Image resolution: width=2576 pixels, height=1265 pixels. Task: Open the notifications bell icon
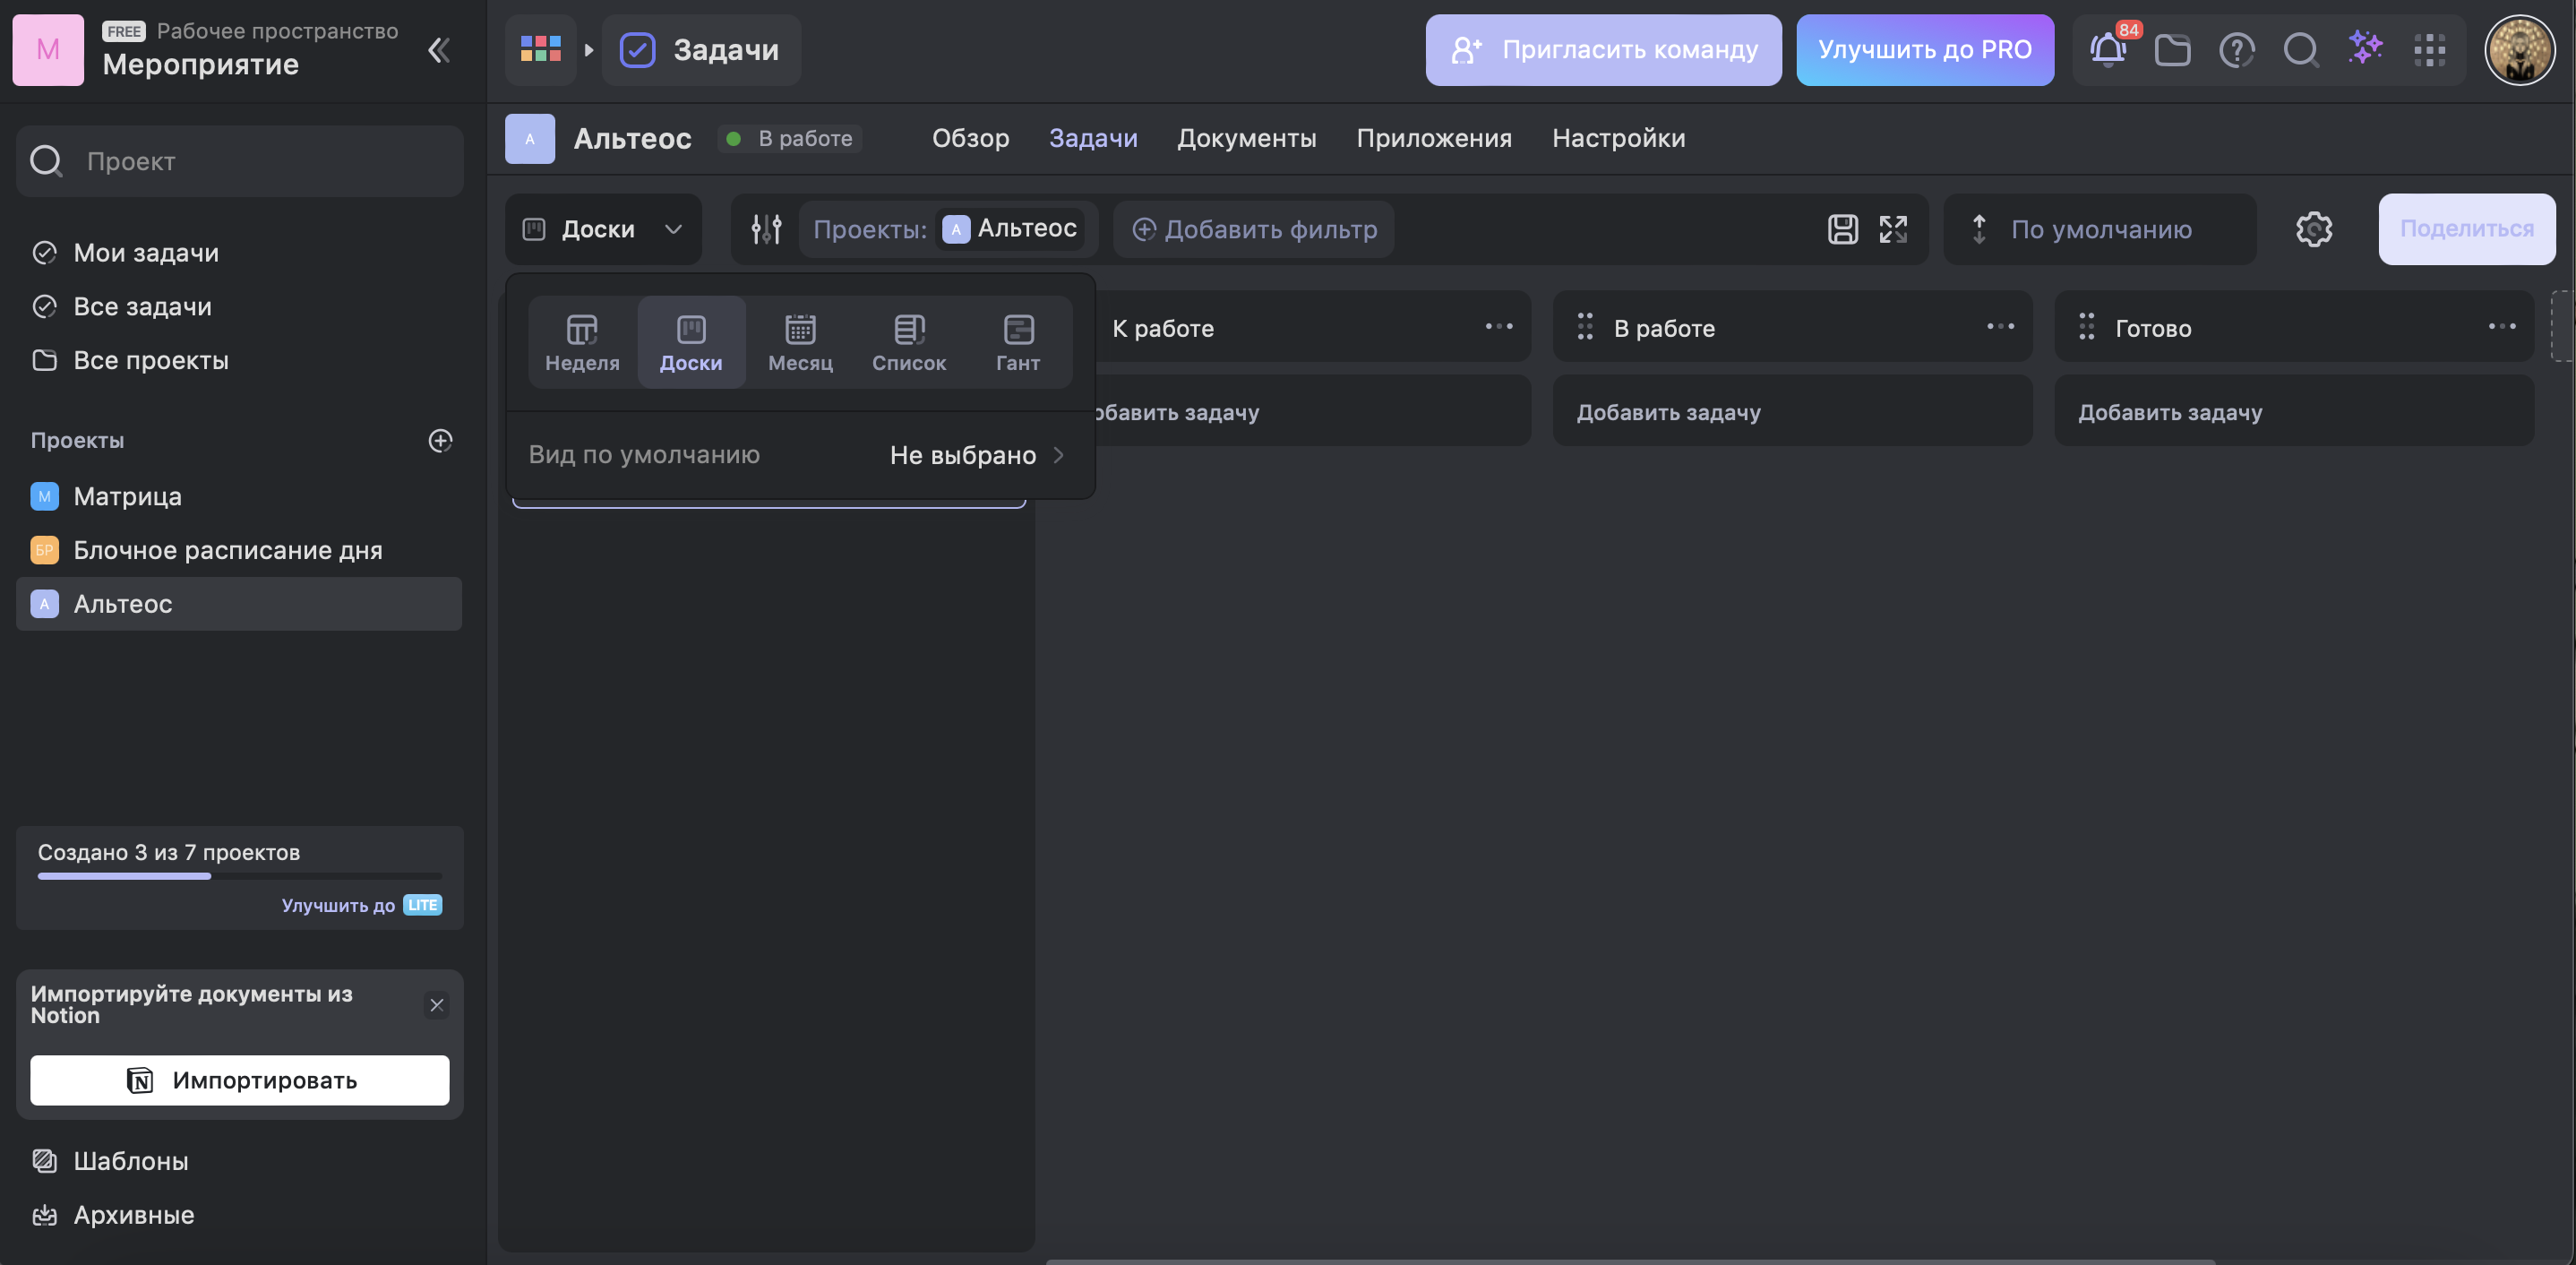click(2107, 49)
